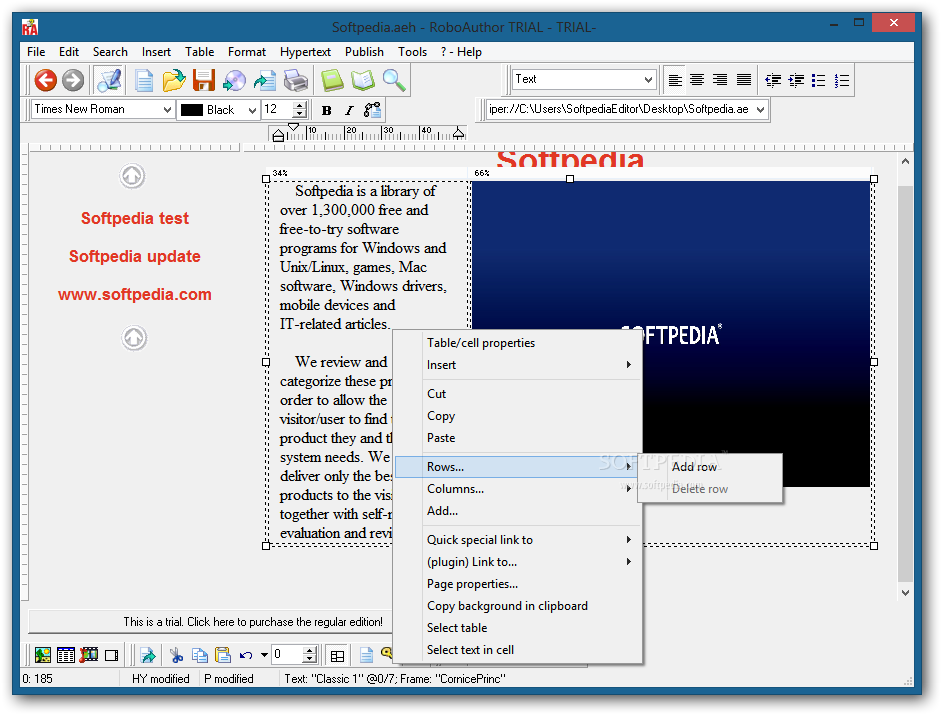Open the File menu

click(36, 52)
